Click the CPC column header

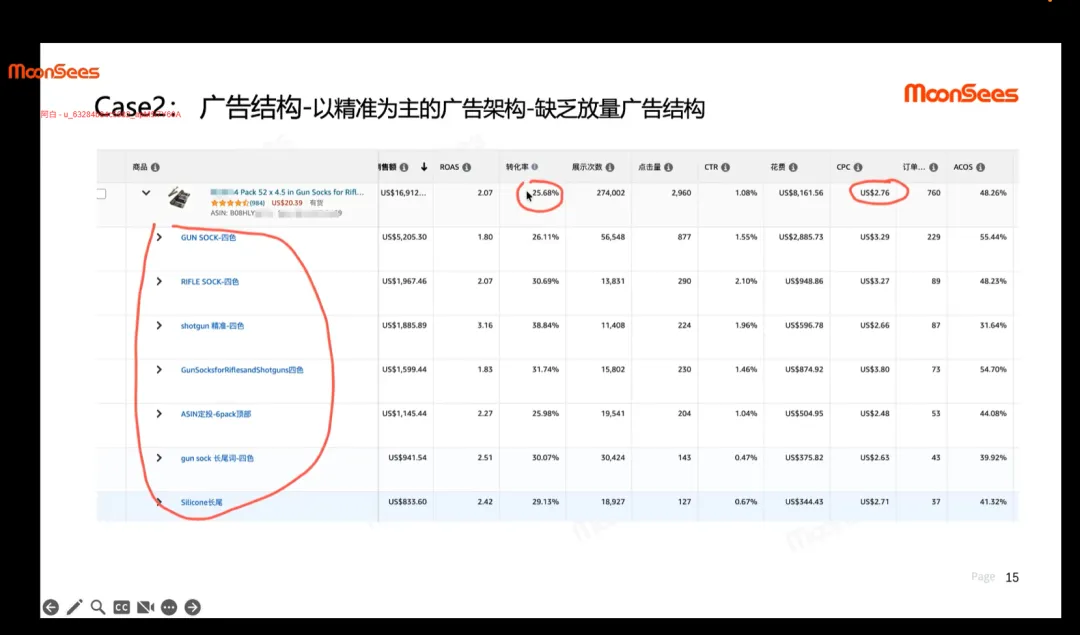point(843,167)
